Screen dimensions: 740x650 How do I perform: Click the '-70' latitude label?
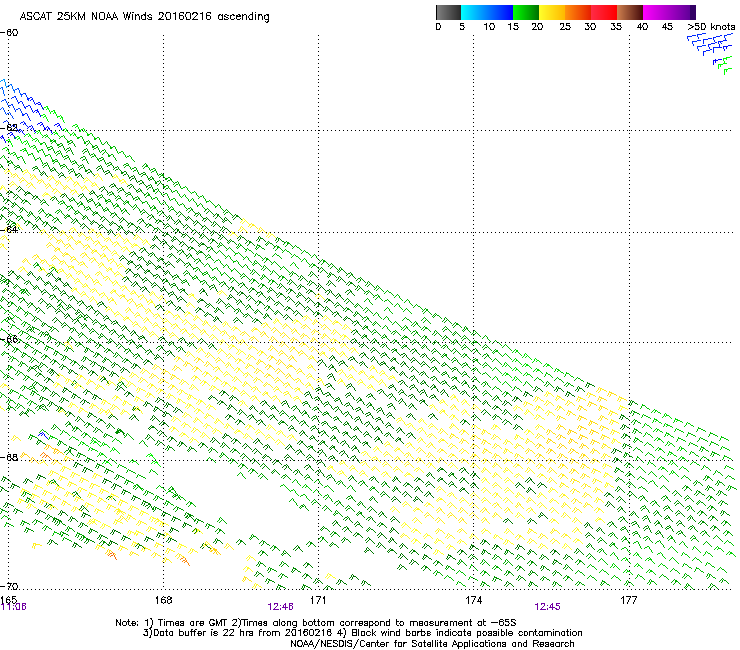[9, 586]
